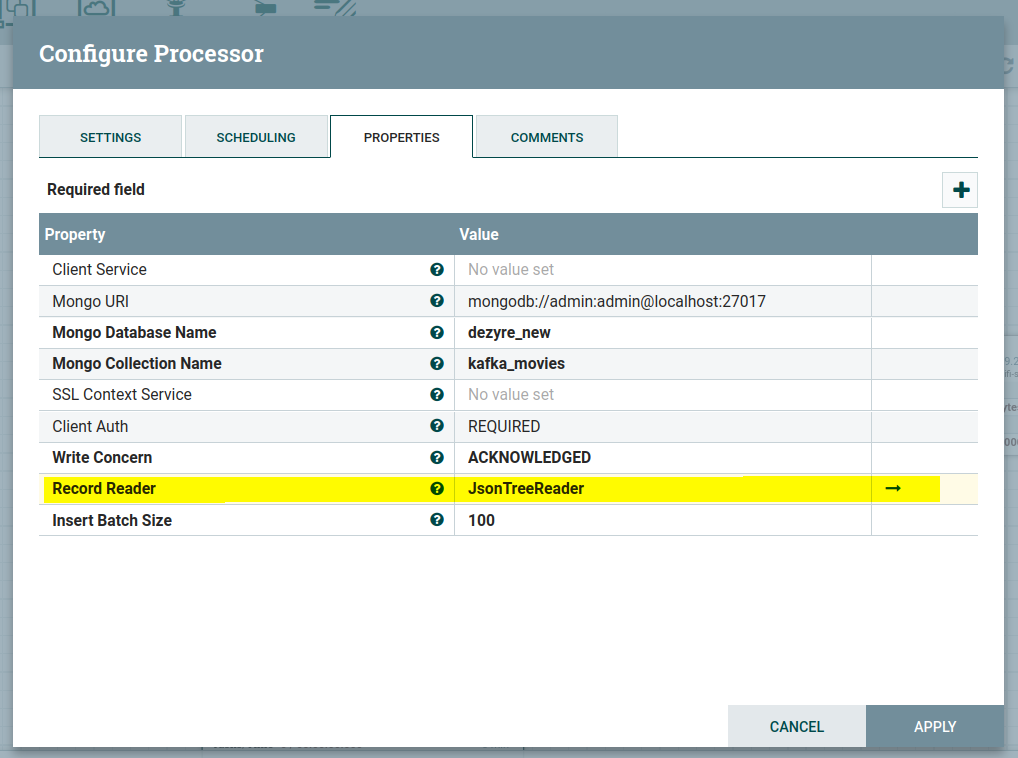The height and width of the screenshot is (758, 1018).
Task: Edit the Mongo URI value field
Action: coord(662,301)
